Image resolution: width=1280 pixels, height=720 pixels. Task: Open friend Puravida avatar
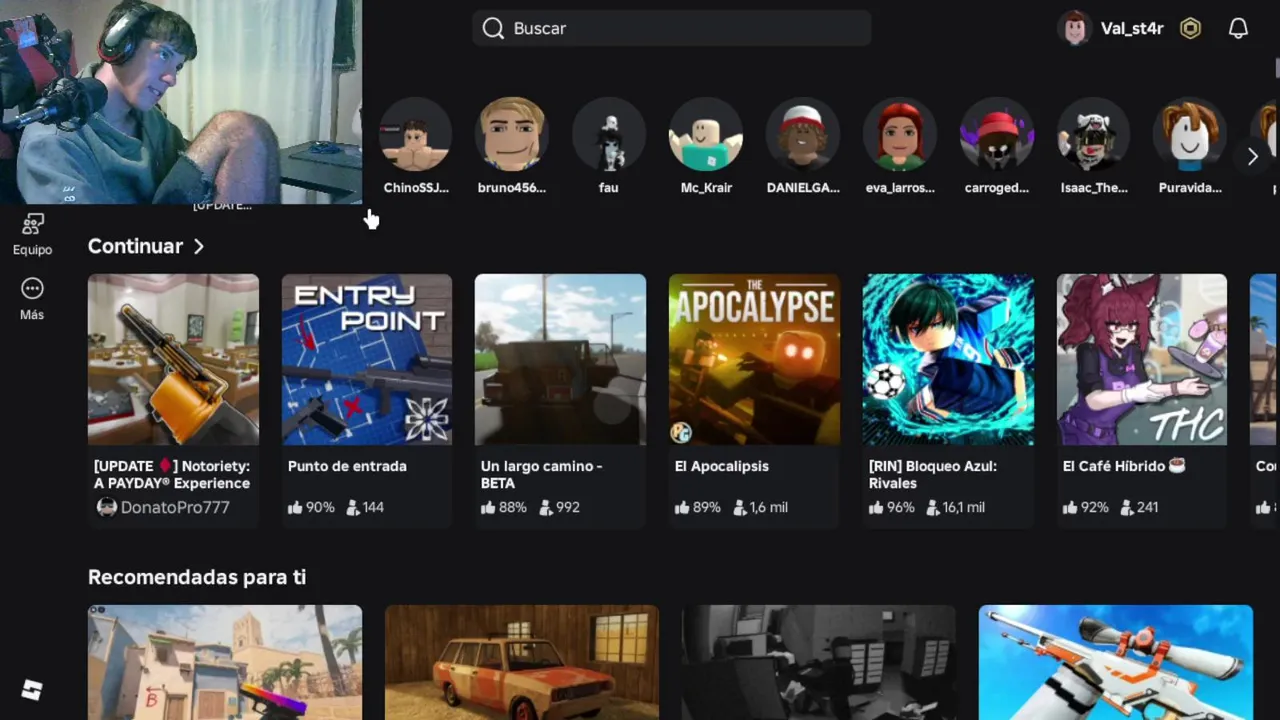1190,134
